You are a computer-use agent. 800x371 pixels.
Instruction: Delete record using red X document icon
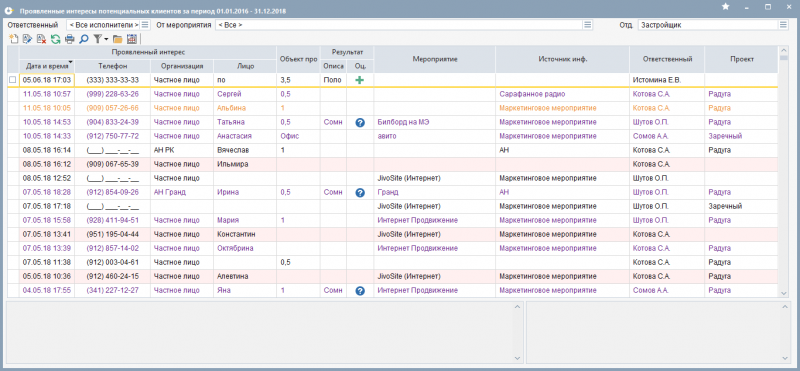tap(41, 38)
